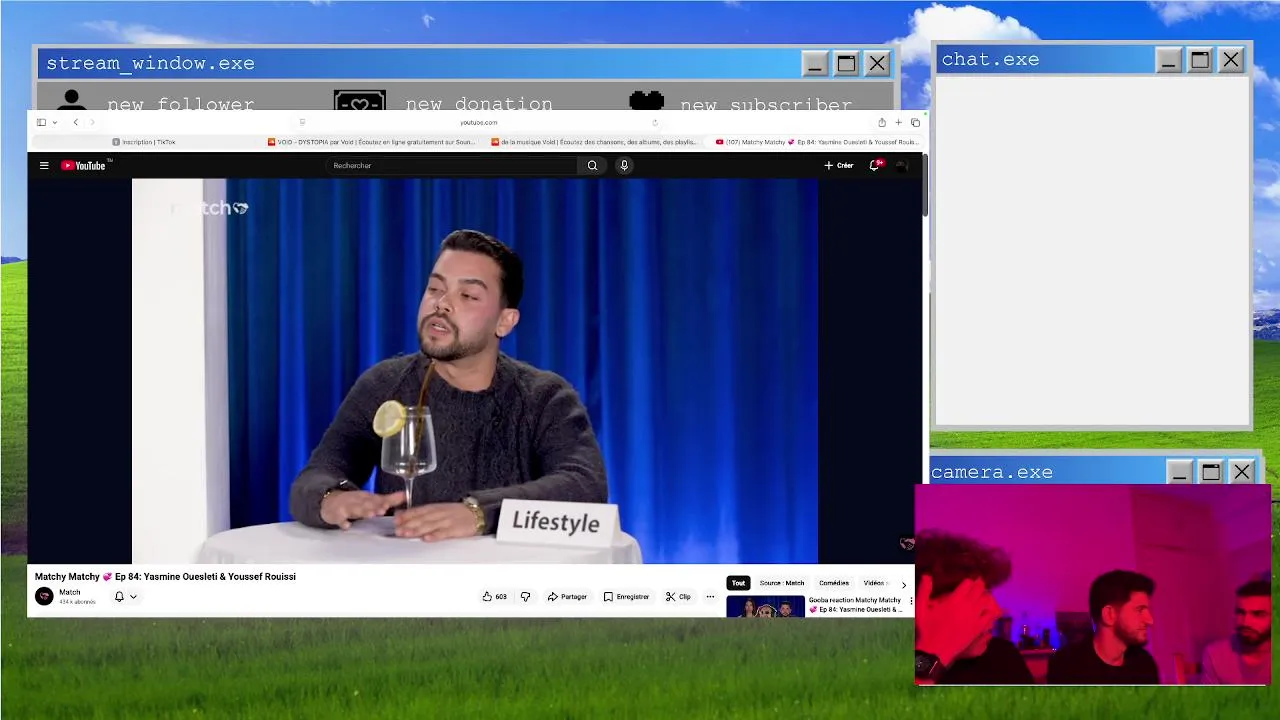Select the Tout filter chip
This screenshot has width=1280, height=720.
tap(738, 583)
